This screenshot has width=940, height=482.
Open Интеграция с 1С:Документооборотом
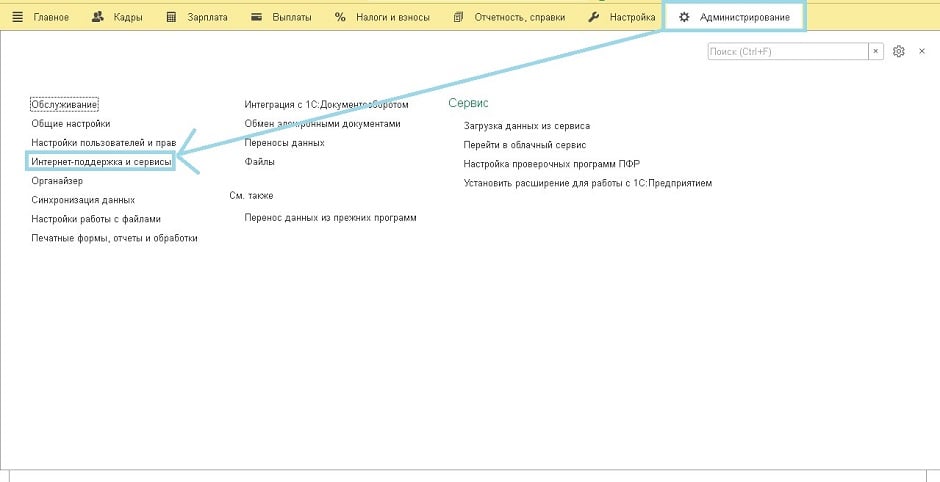click(x=326, y=104)
